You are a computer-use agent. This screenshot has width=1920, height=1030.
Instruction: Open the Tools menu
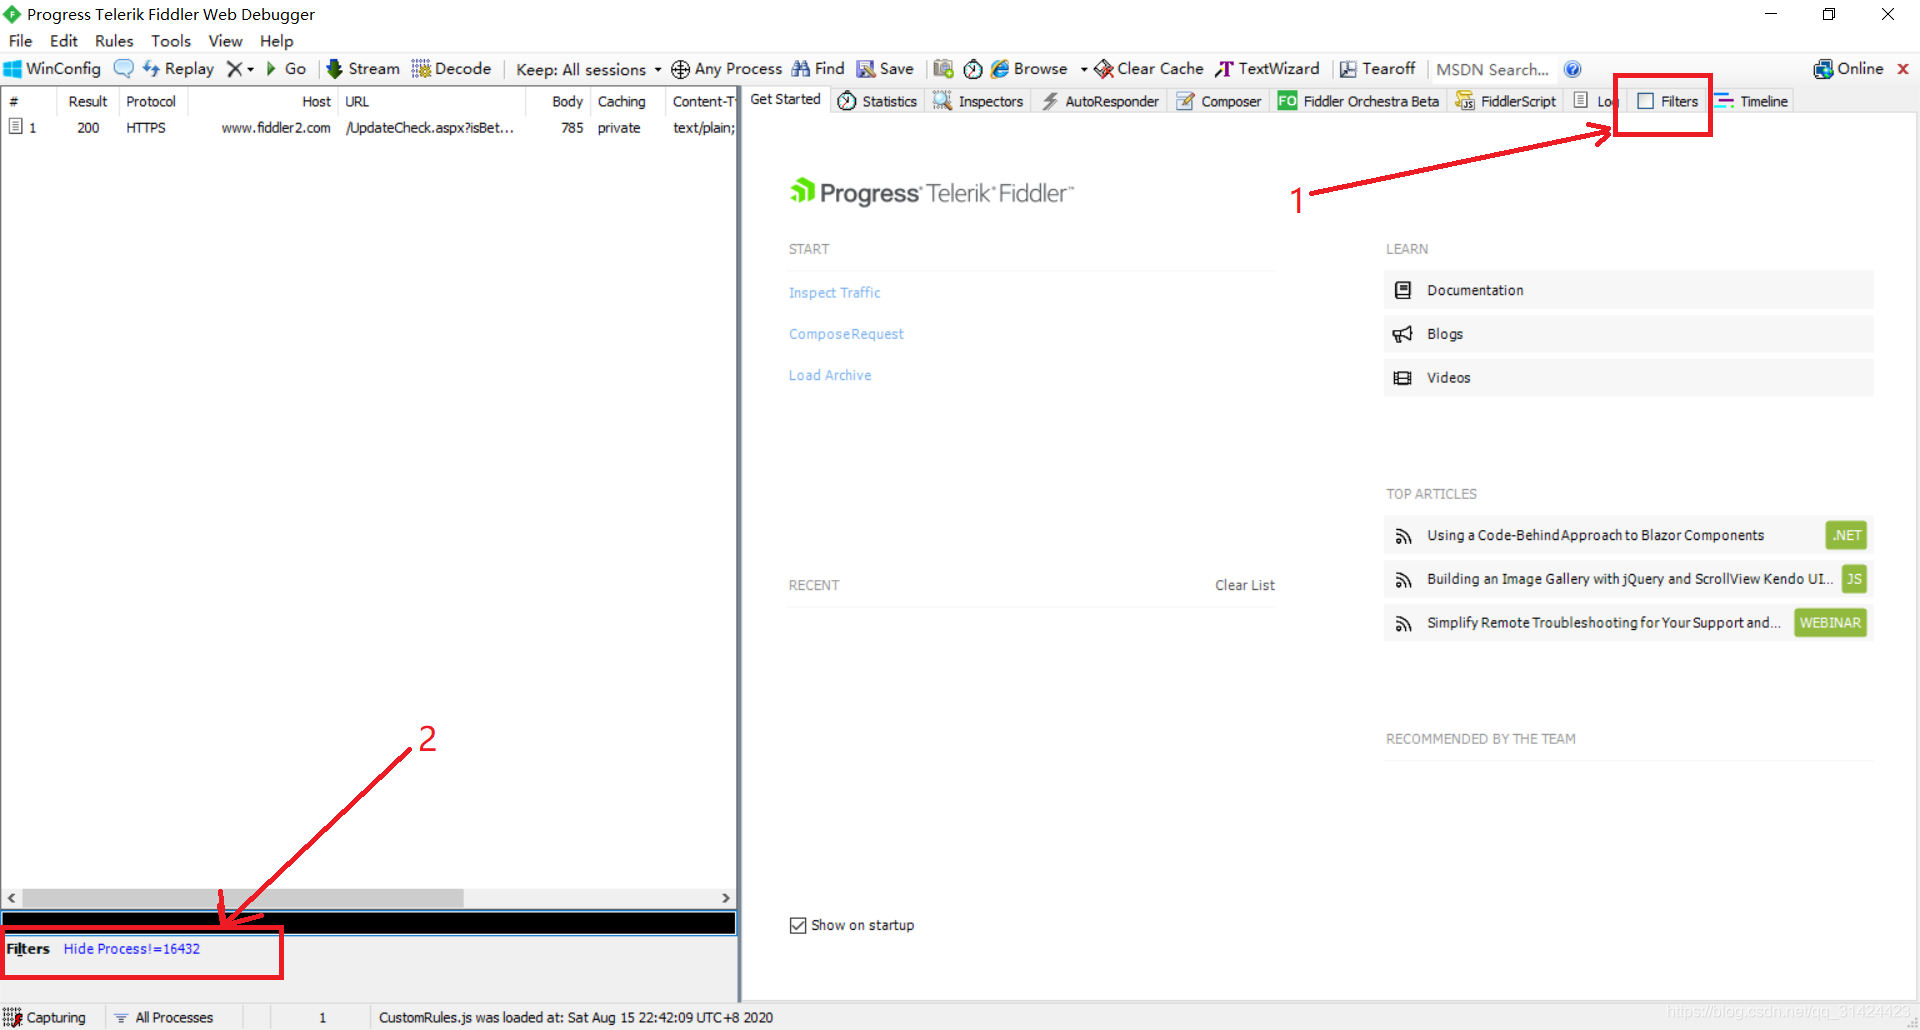click(171, 41)
